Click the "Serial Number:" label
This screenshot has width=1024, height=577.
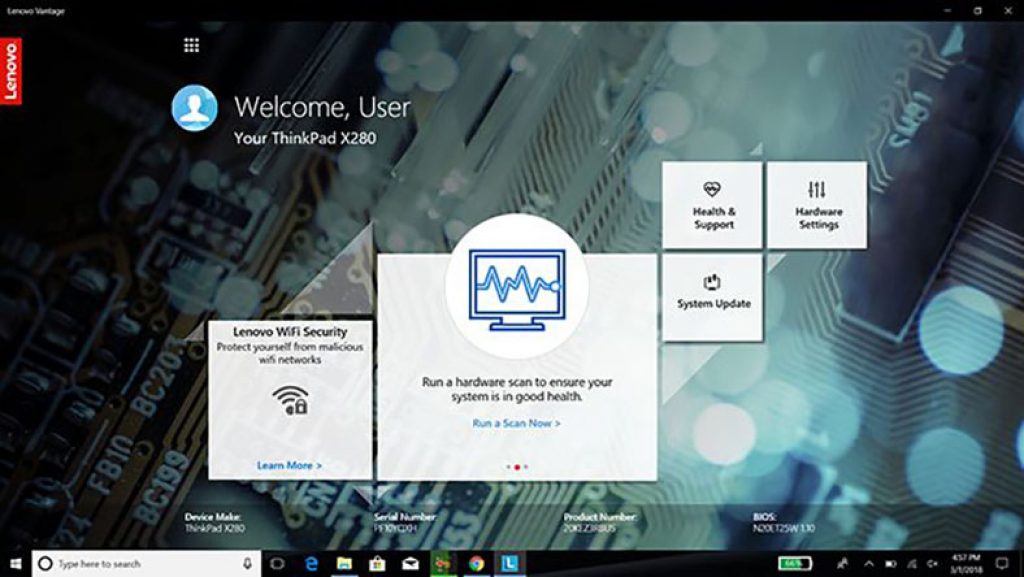point(405,517)
